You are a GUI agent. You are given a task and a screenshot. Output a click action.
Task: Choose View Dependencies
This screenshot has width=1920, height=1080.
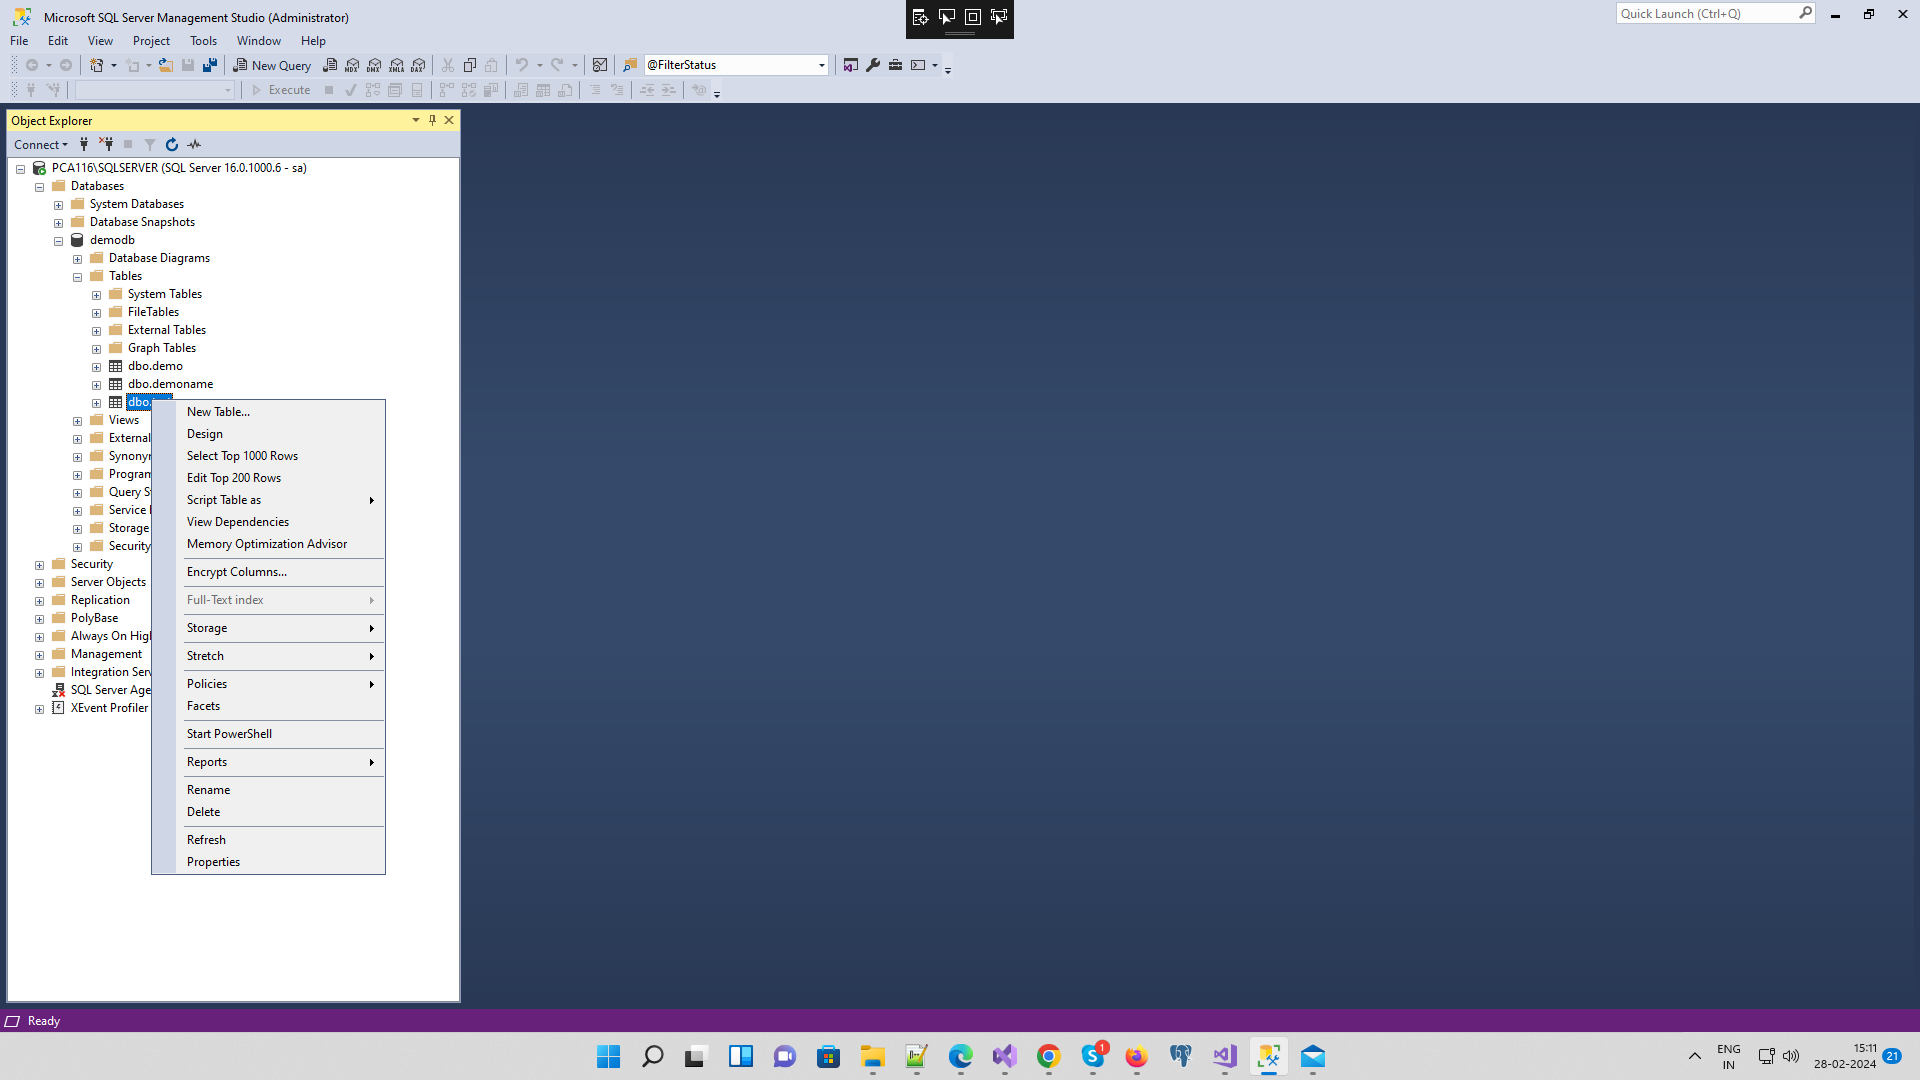(x=268, y=522)
